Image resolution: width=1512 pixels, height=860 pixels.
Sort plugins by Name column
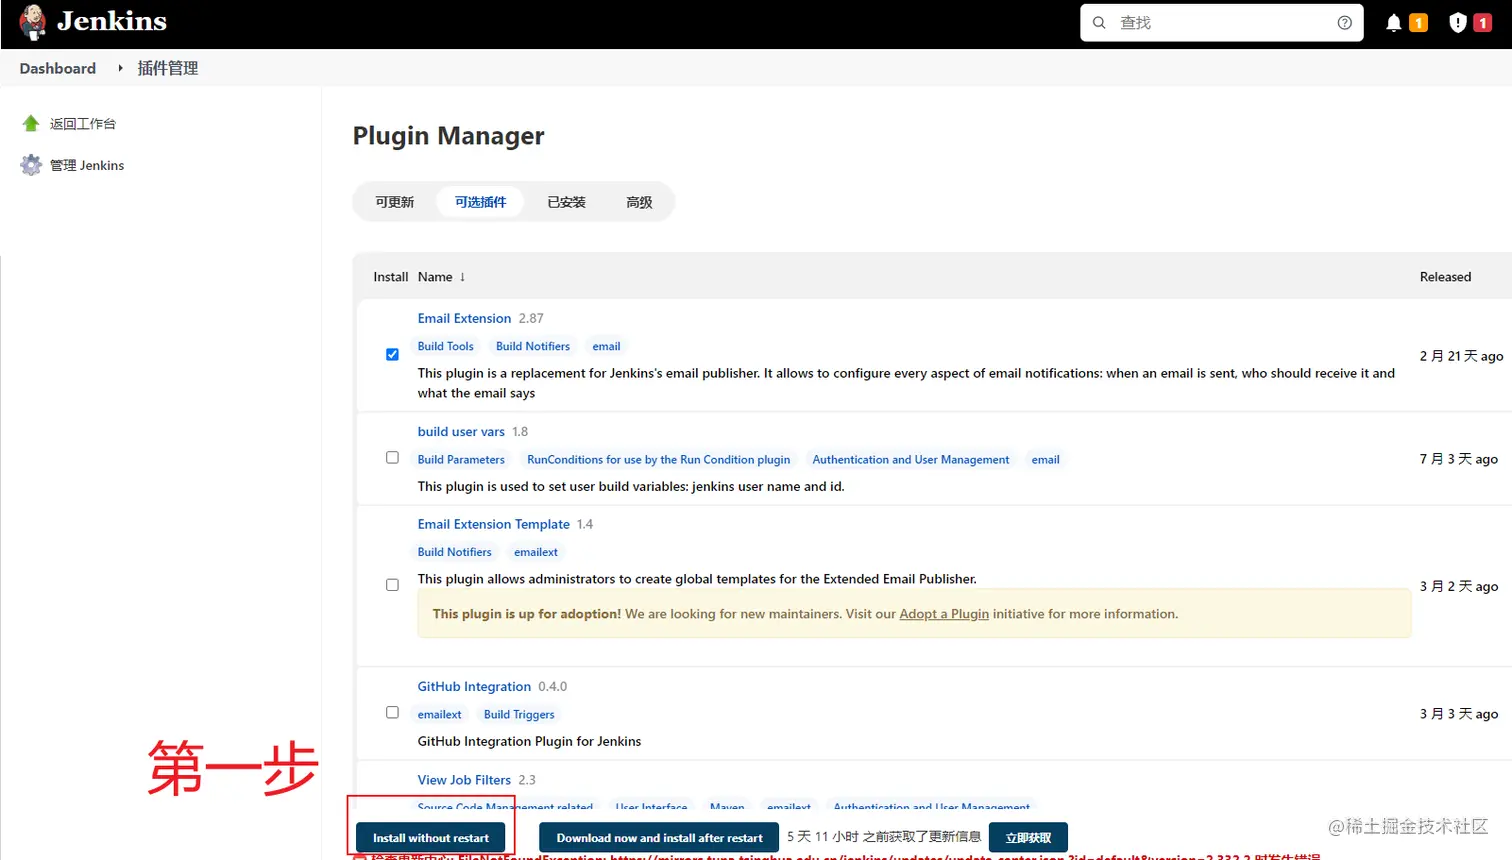click(441, 276)
